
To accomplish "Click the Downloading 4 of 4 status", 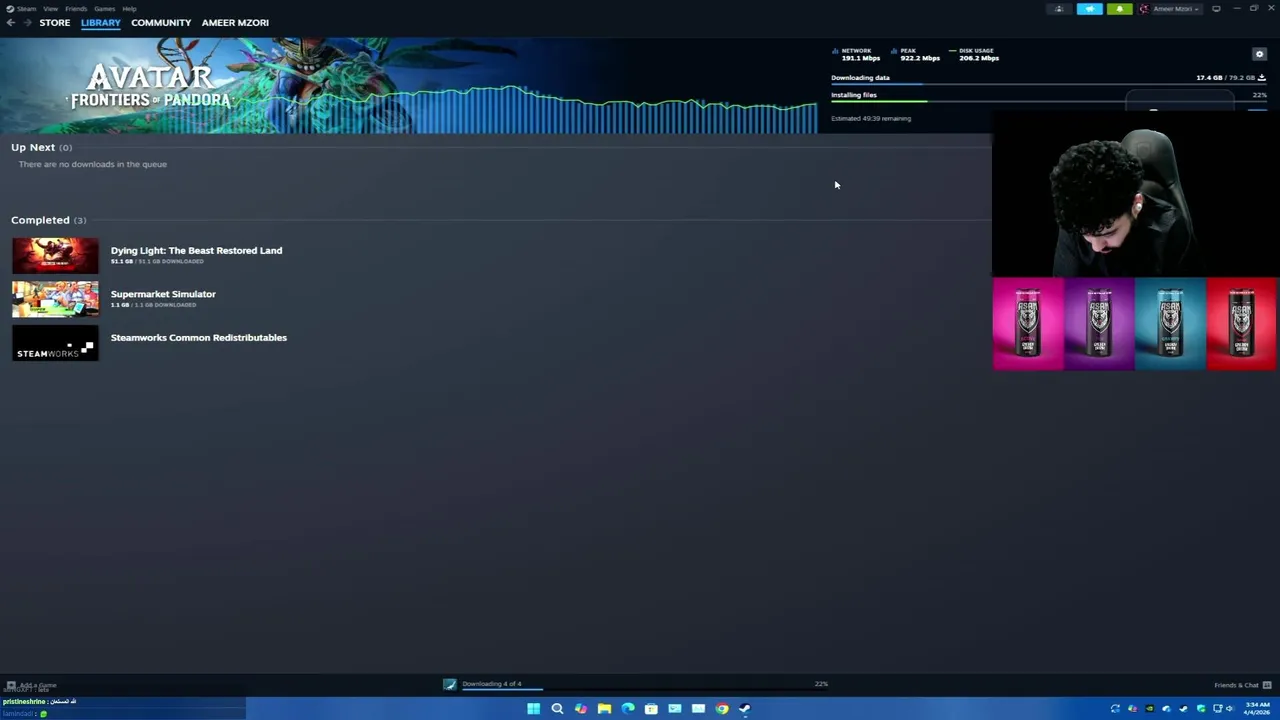I will coord(491,684).
